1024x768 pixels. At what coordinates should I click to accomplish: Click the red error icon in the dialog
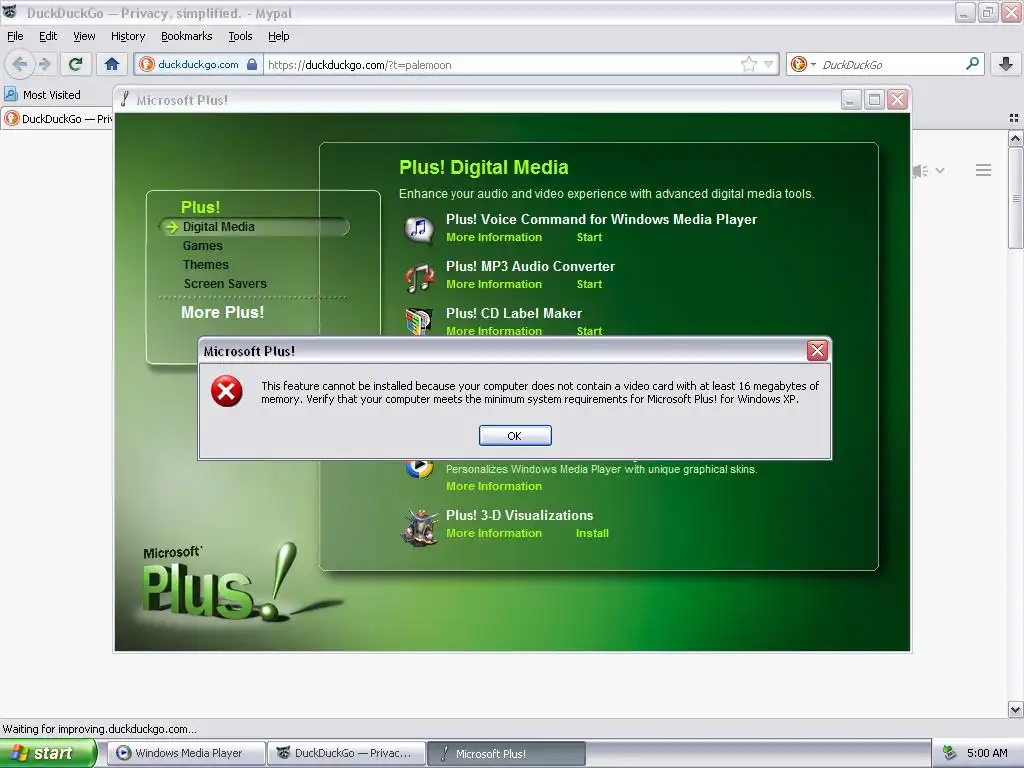coord(227,391)
